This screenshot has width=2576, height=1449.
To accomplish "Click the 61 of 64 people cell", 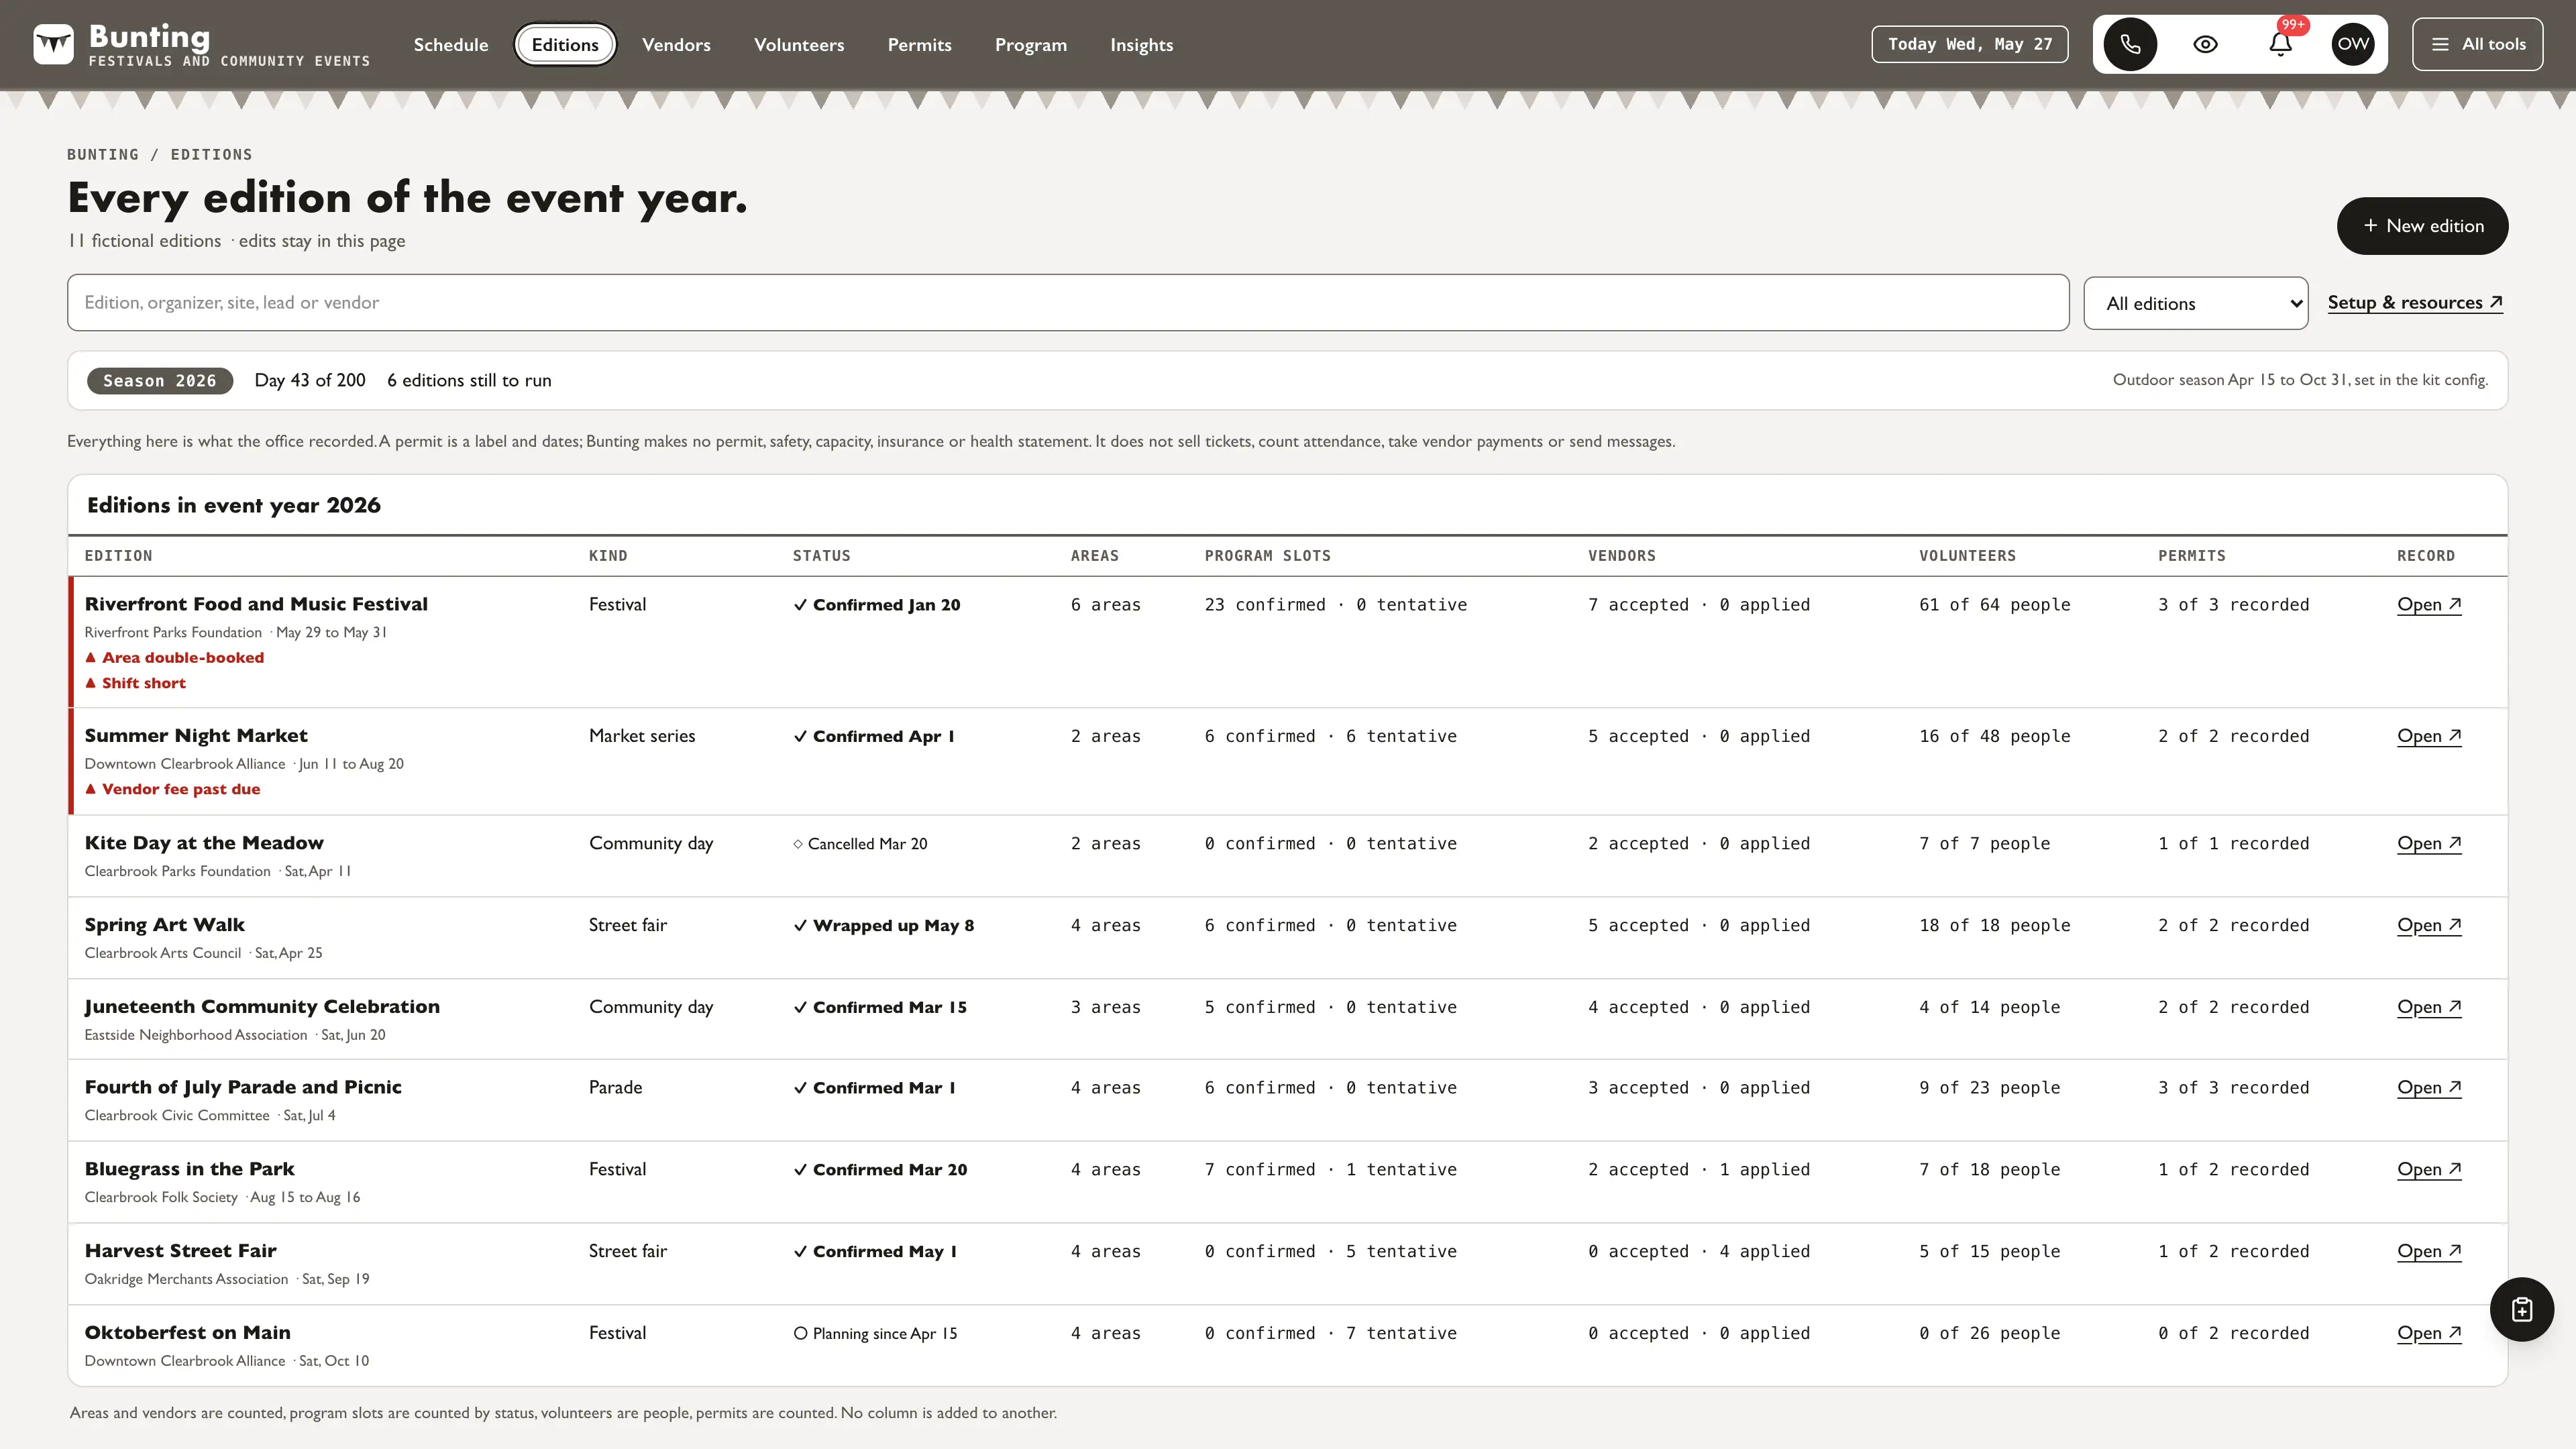I will coord(1995,605).
